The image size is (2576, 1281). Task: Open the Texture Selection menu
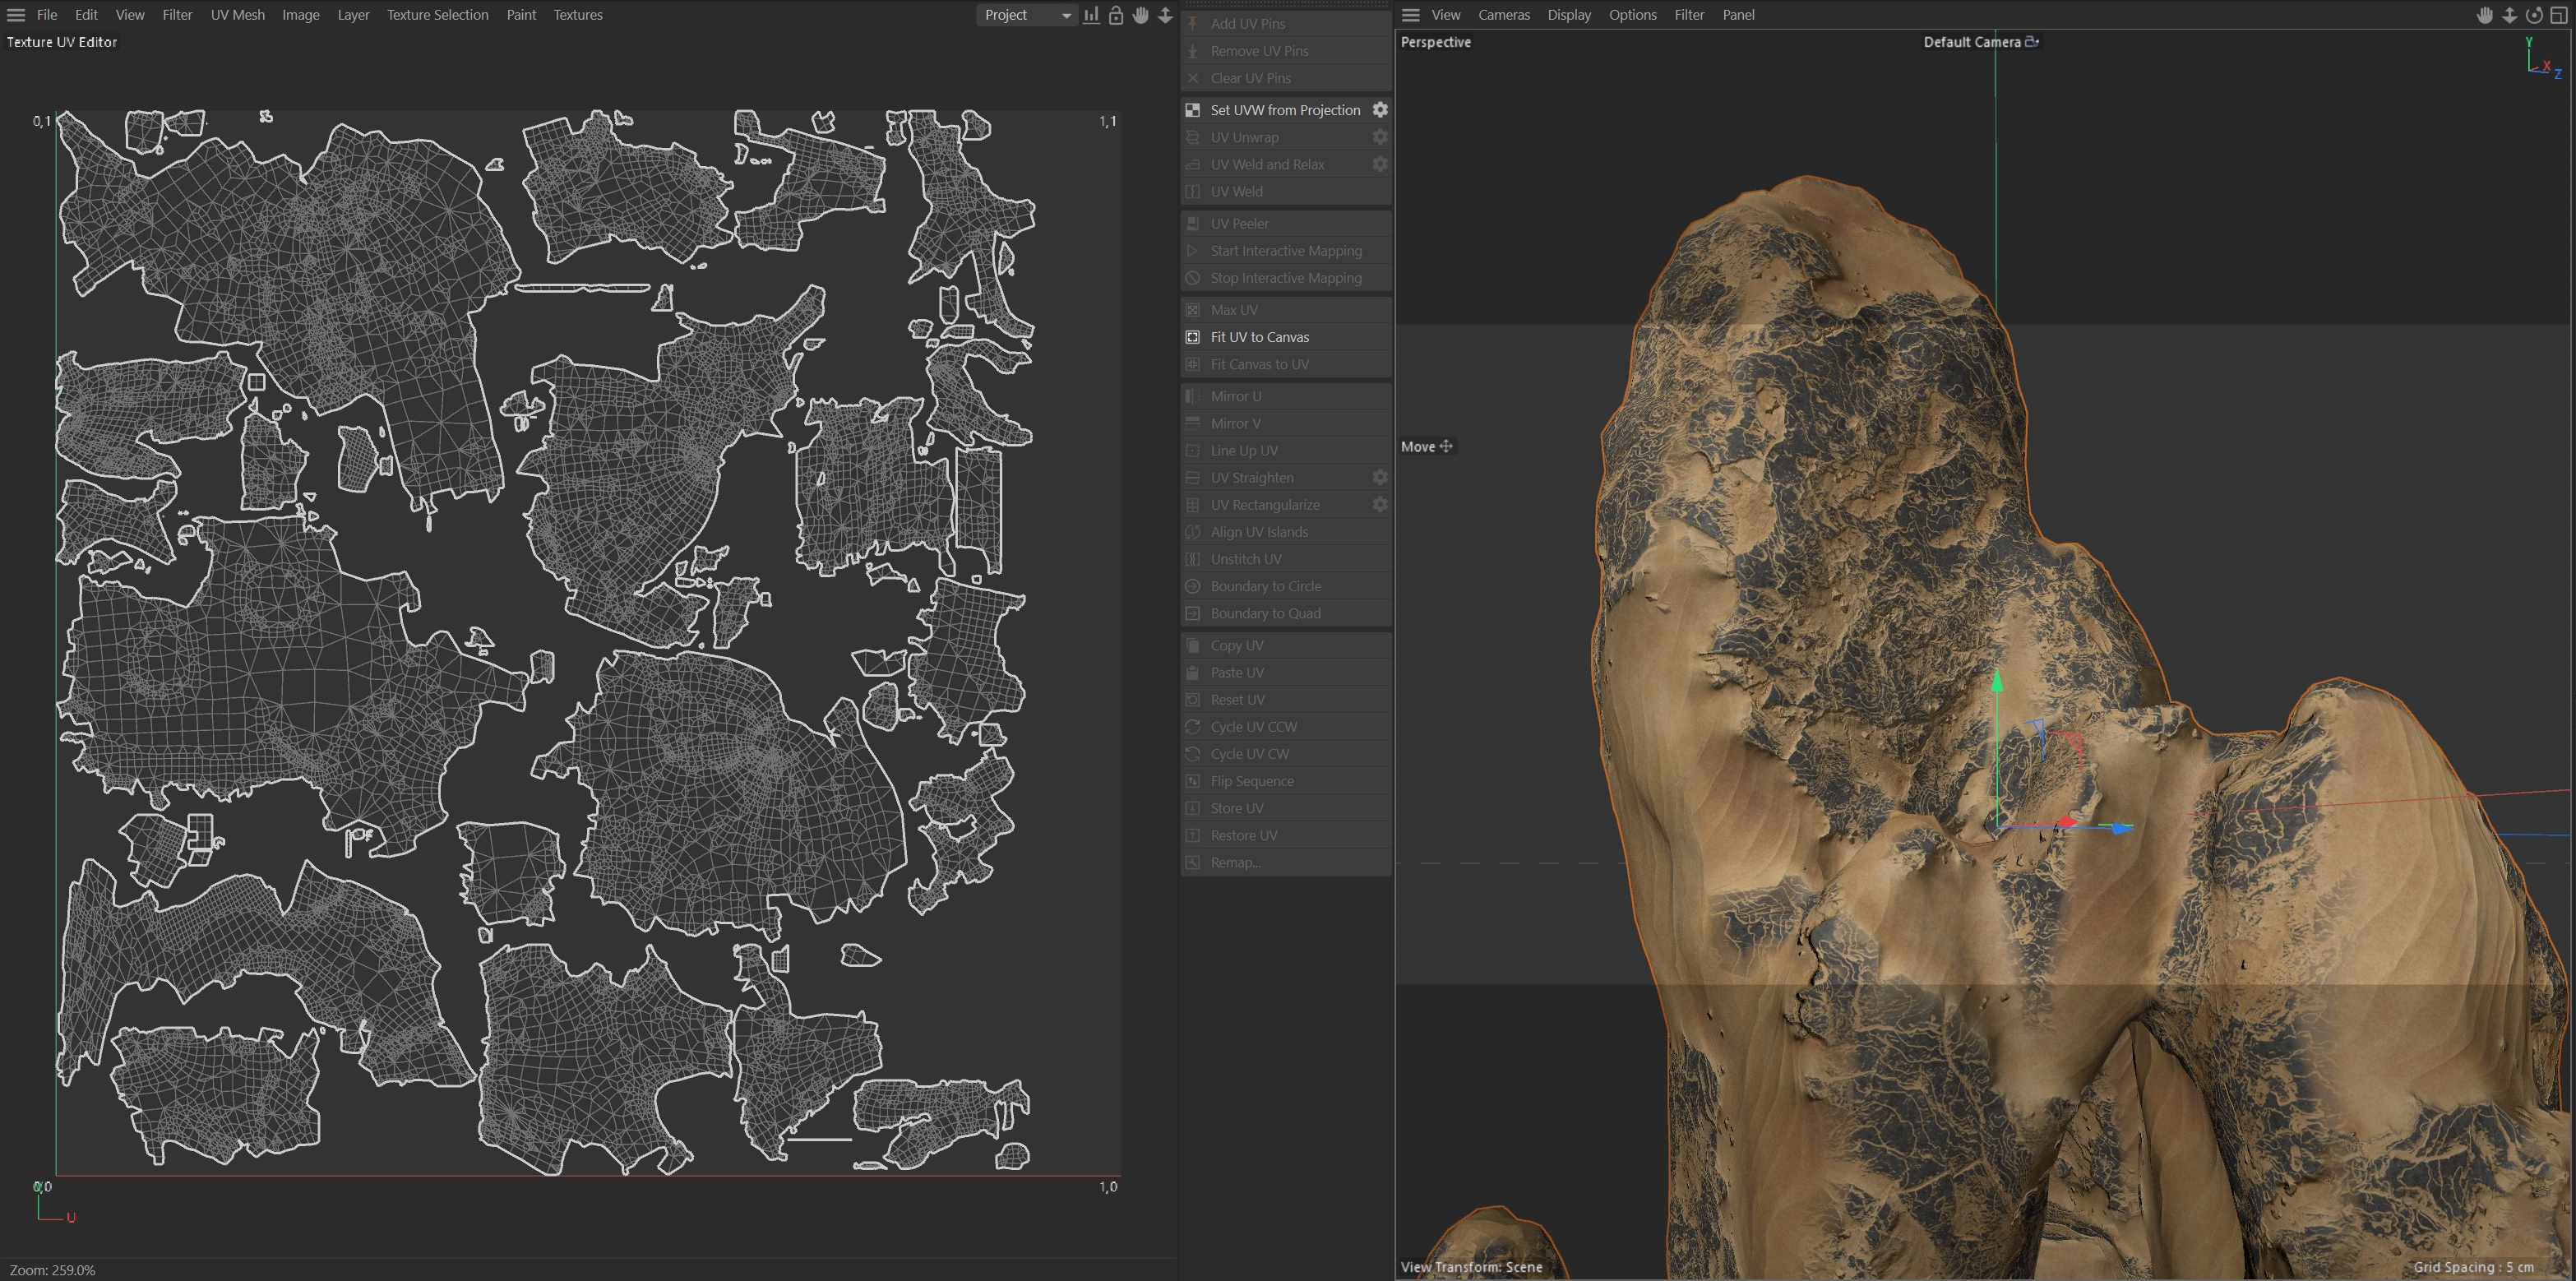click(438, 15)
